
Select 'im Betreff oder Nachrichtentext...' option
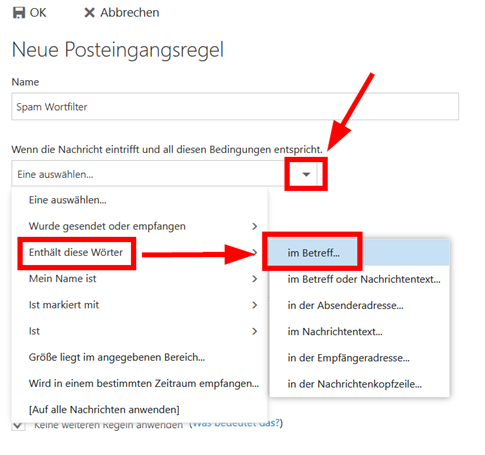click(359, 279)
